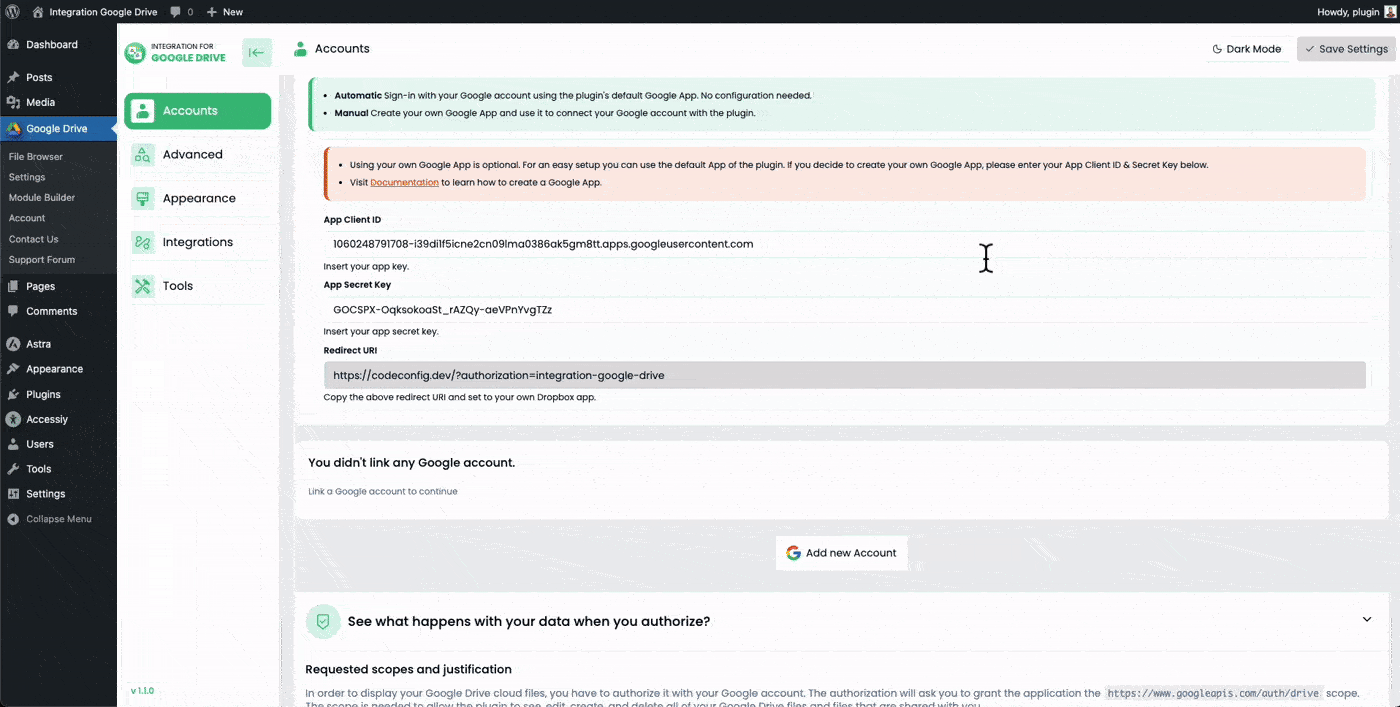Screen dimensions: 1400x707
Task: Click Integration Google Drive site name
Action: (x=102, y=12)
